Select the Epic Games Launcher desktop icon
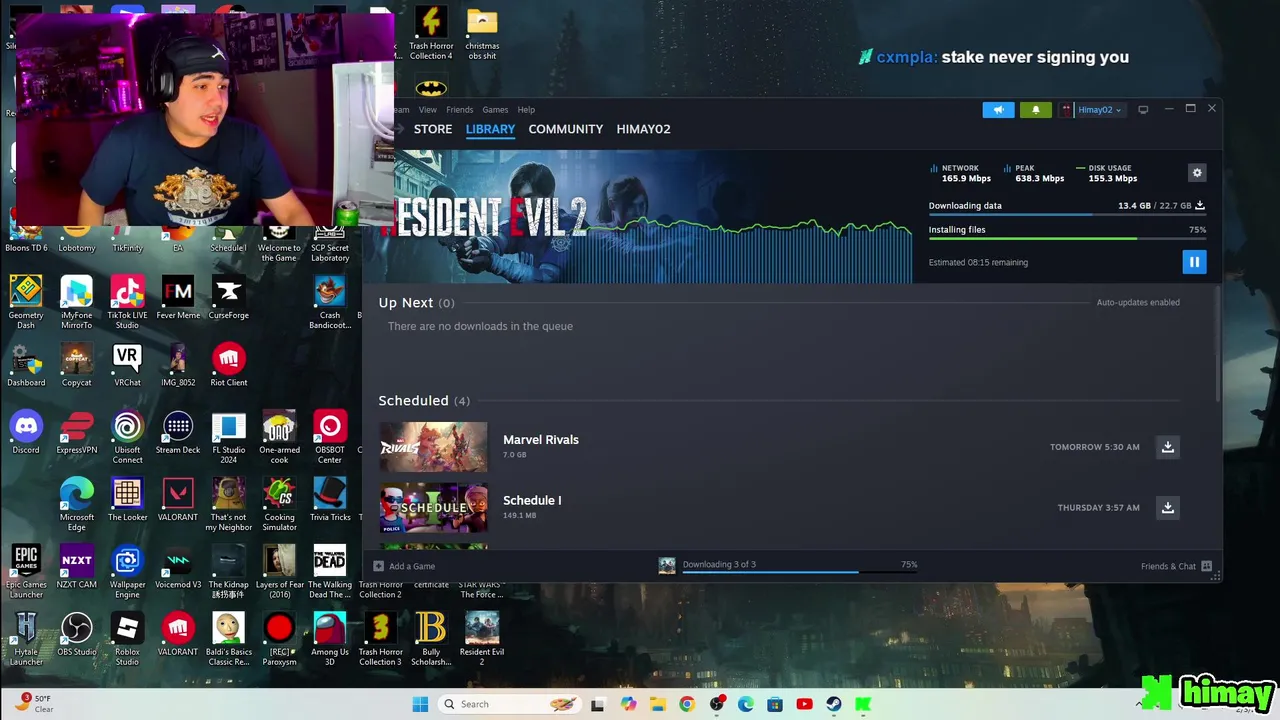 pos(26,572)
